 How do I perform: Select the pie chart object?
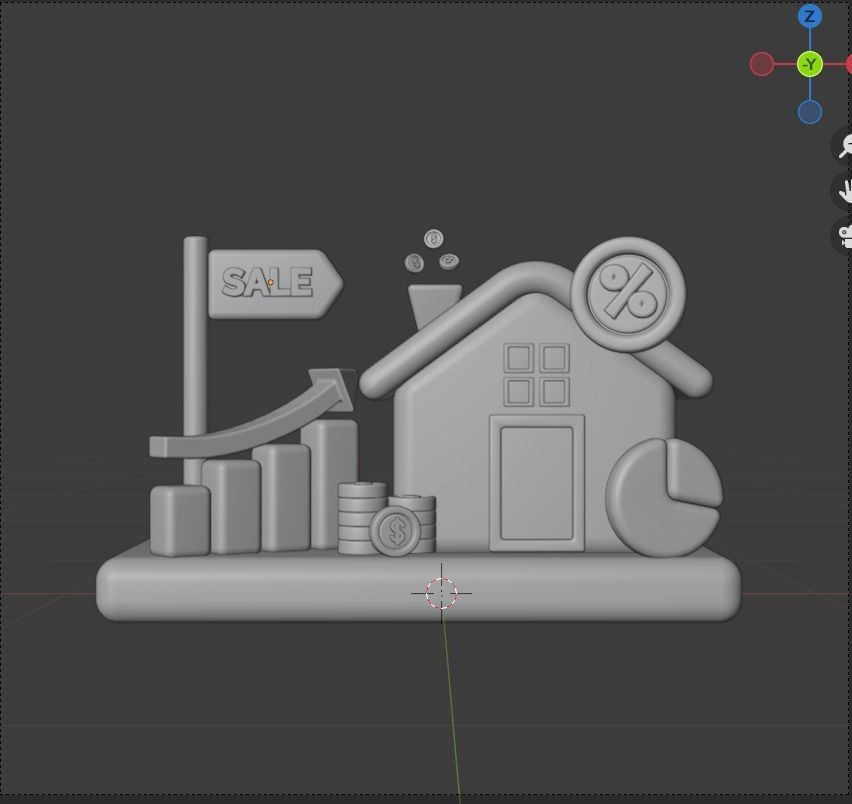click(x=664, y=498)
